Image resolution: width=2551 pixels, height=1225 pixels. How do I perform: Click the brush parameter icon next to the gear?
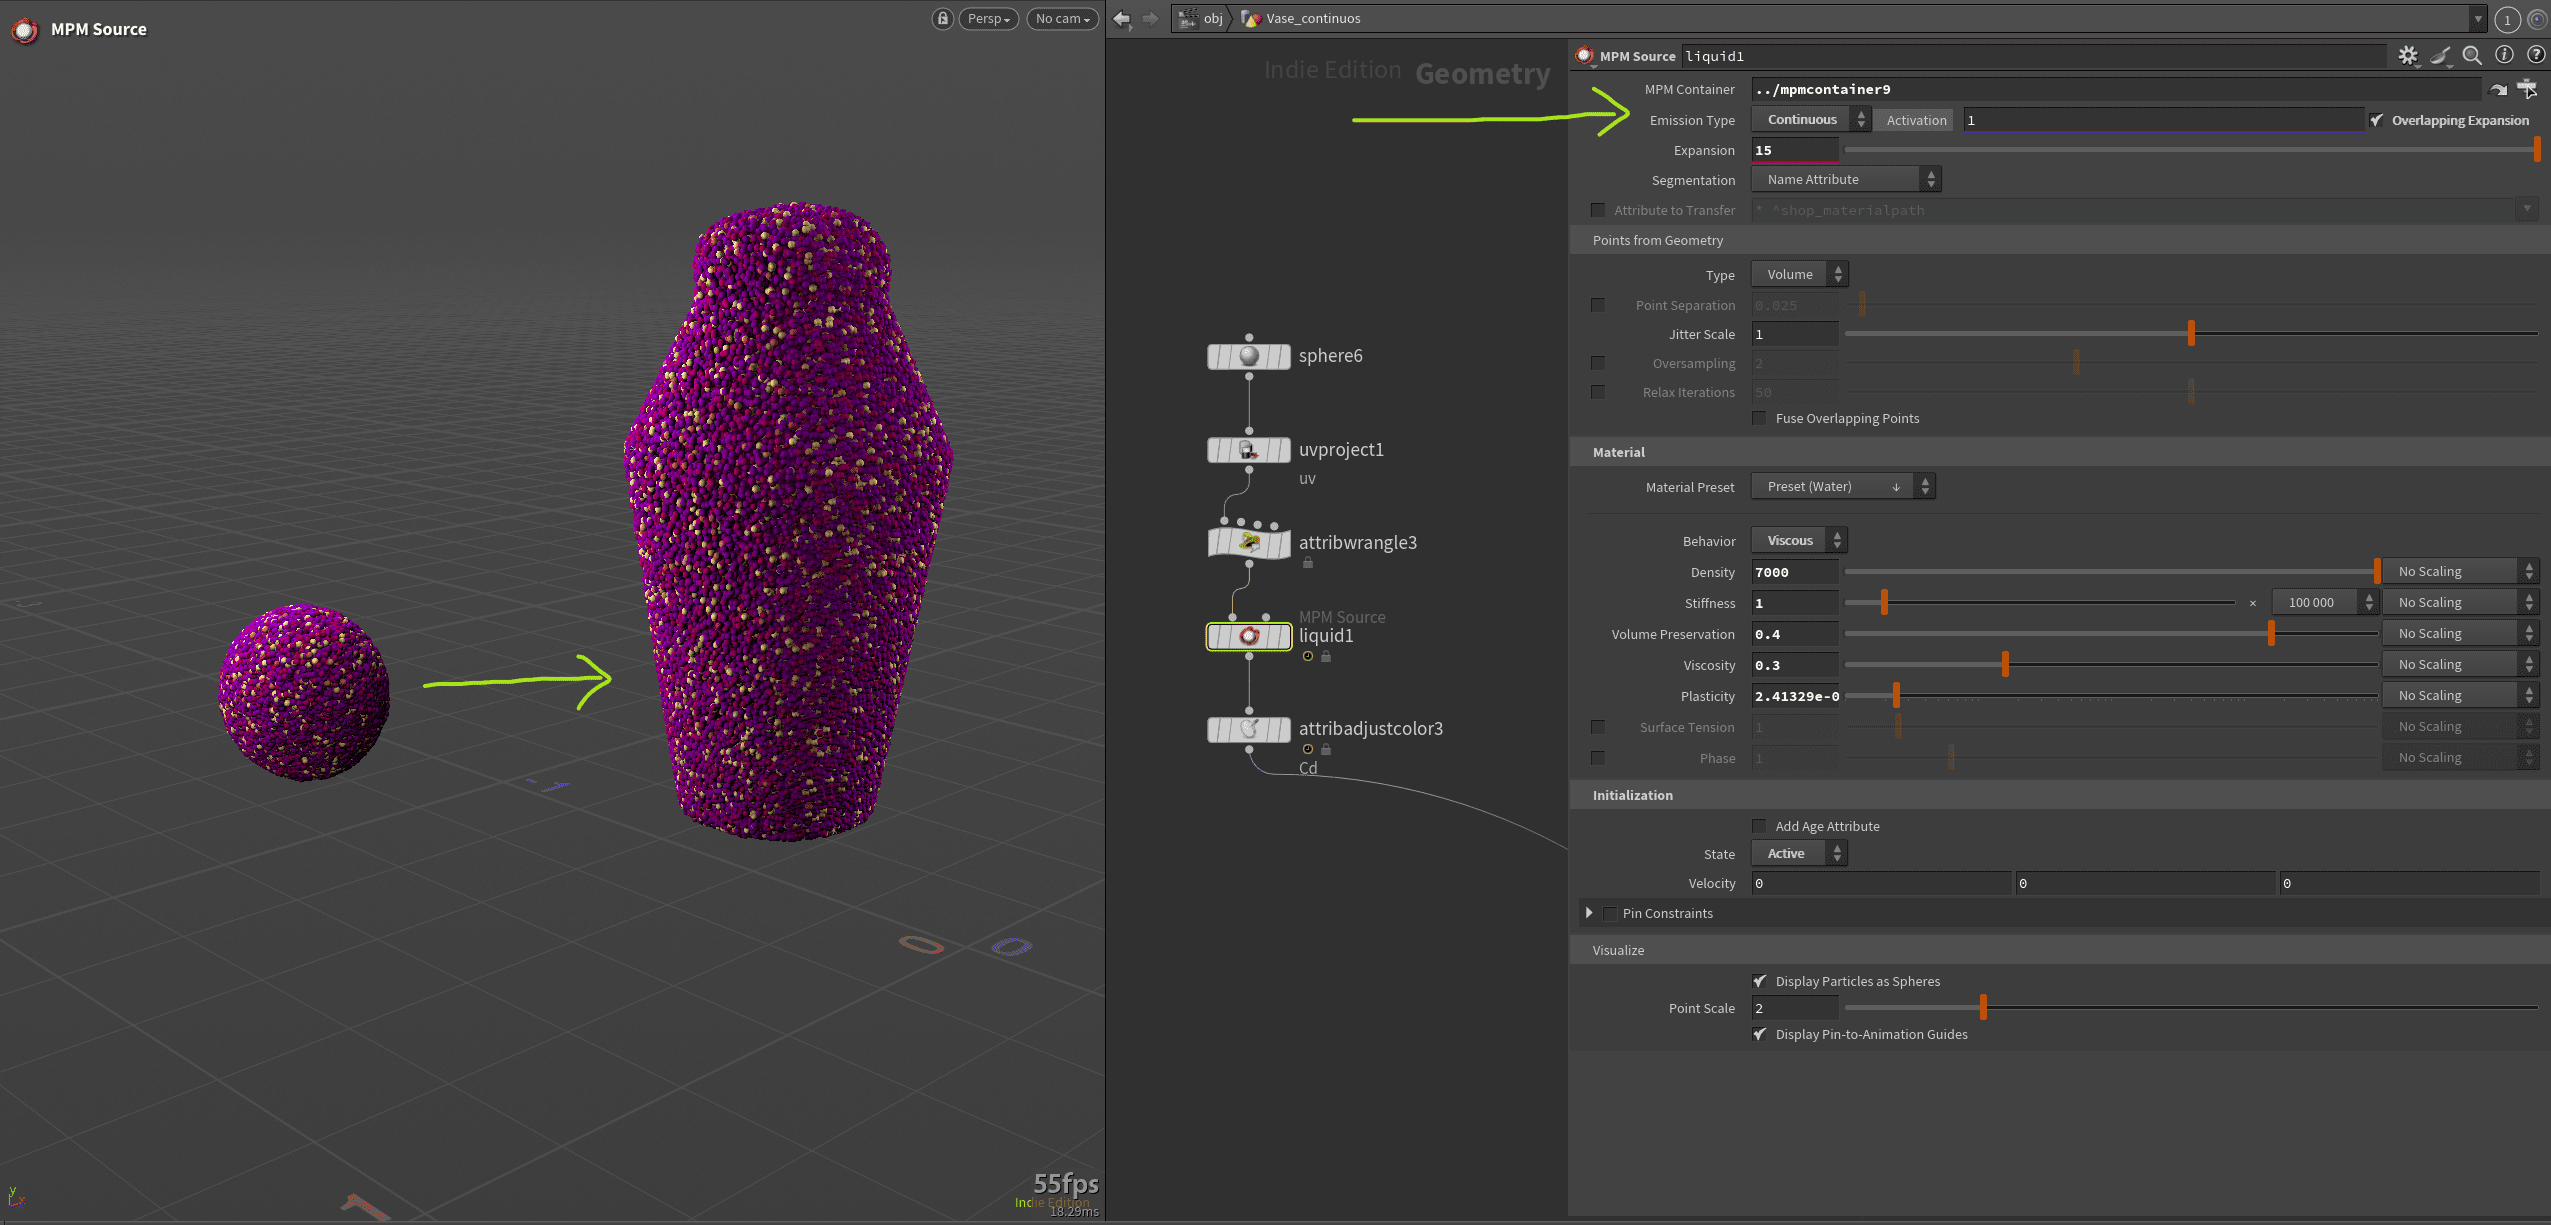[2440, 56]
